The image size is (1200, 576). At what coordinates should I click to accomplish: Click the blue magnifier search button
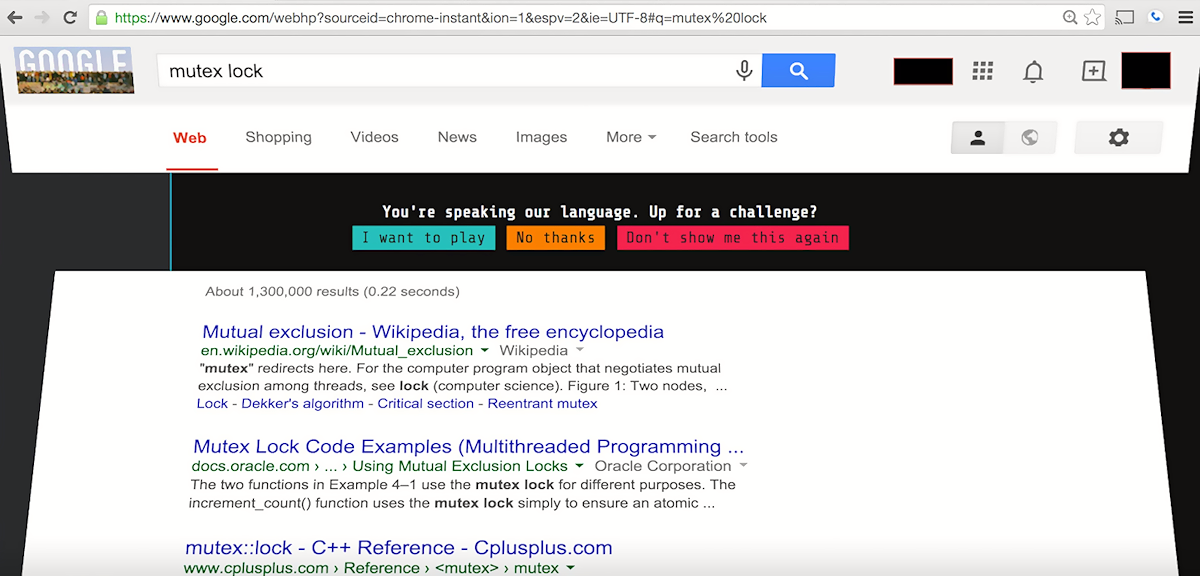pos(798,71)
